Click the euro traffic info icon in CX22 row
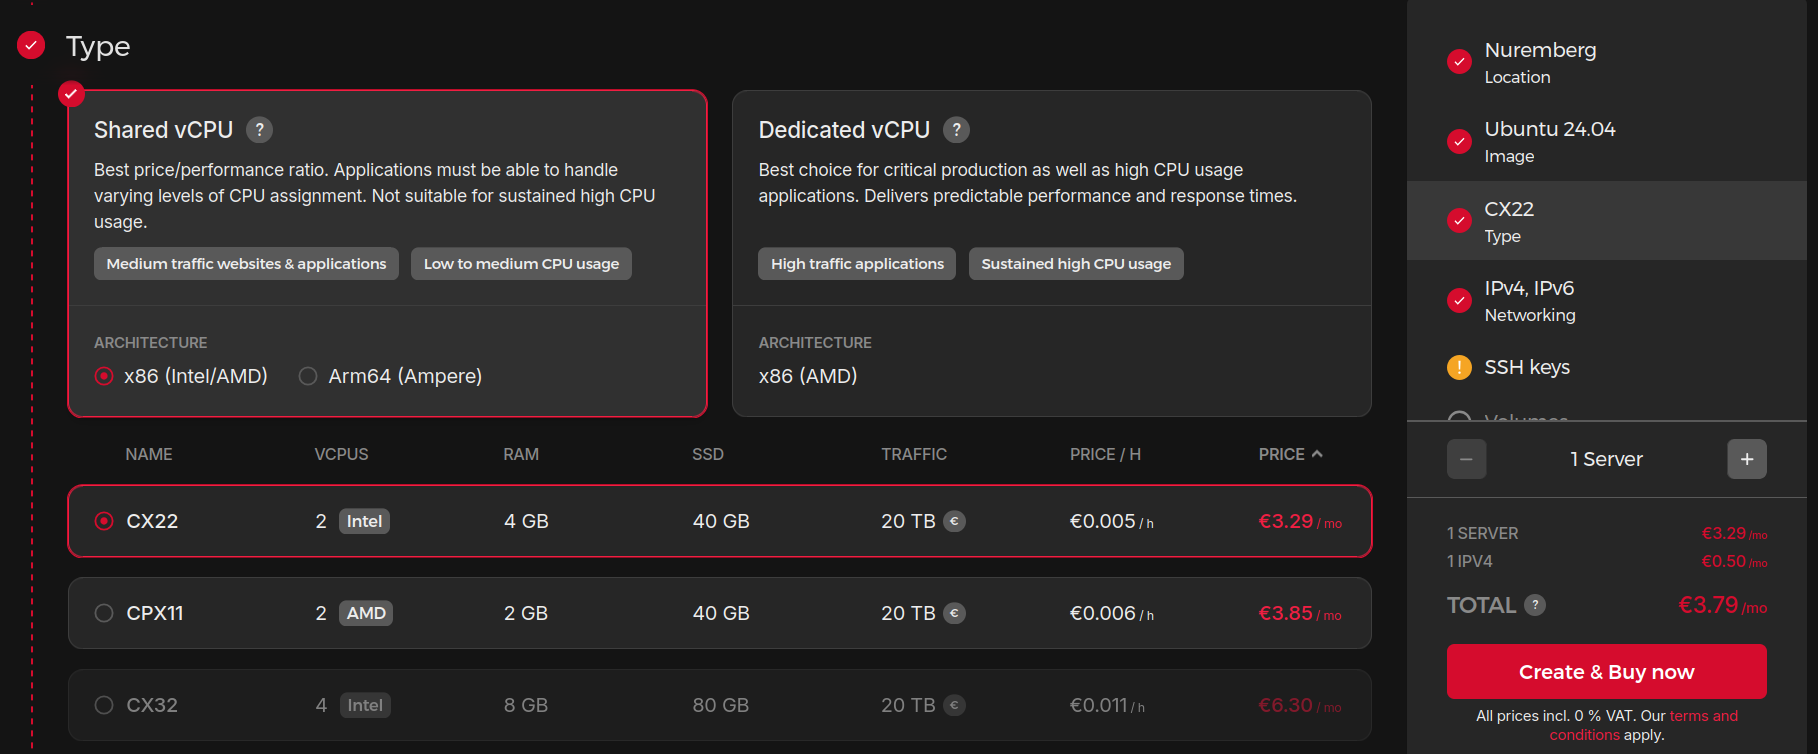The width and height of the screenshot is (1818, 754). click(955, 521)
